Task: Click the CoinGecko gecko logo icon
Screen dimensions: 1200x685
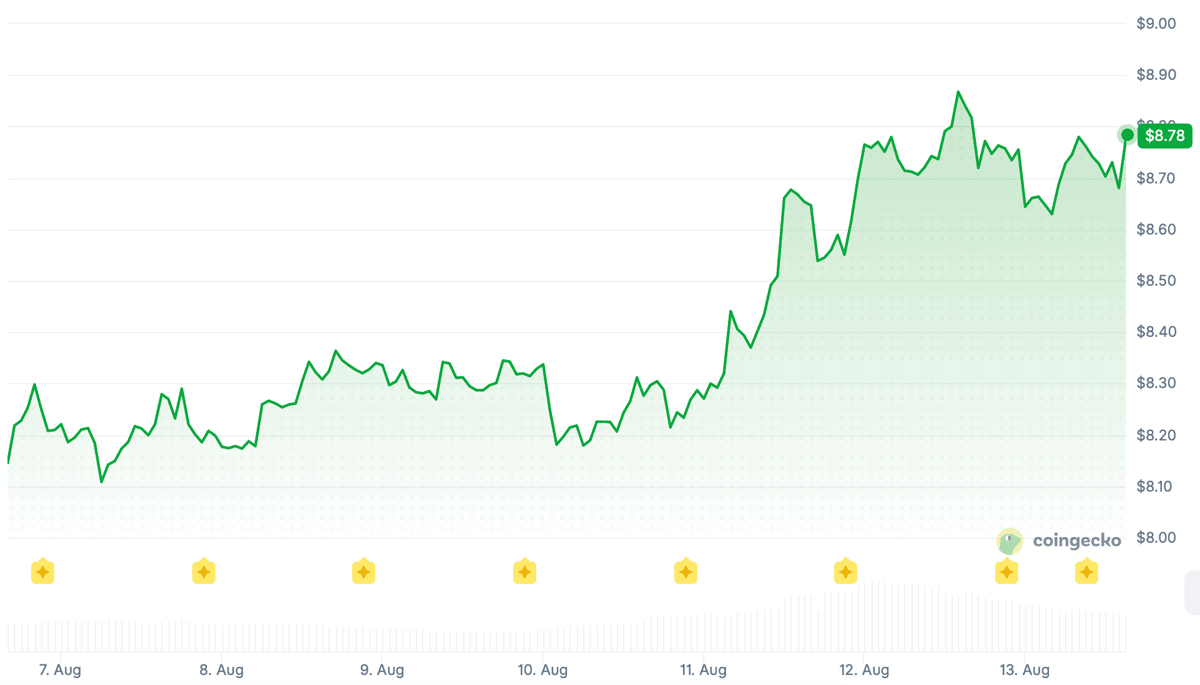Action: pyautogui.click(x=1010, y=541)
